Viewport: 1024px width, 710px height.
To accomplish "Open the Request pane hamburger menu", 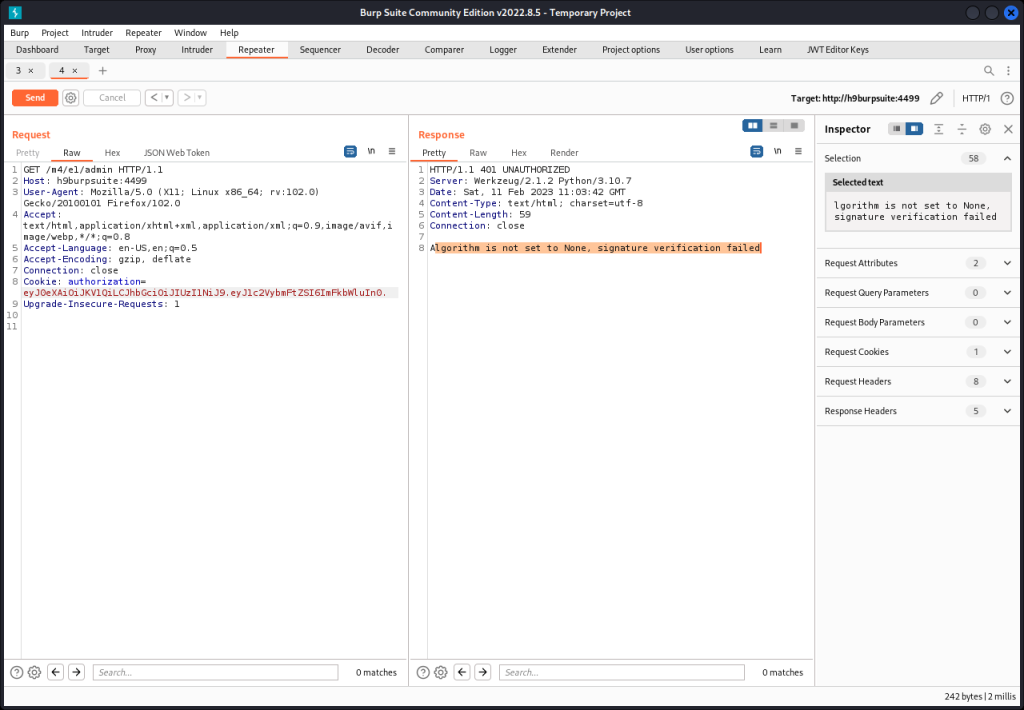I will 392,152.
